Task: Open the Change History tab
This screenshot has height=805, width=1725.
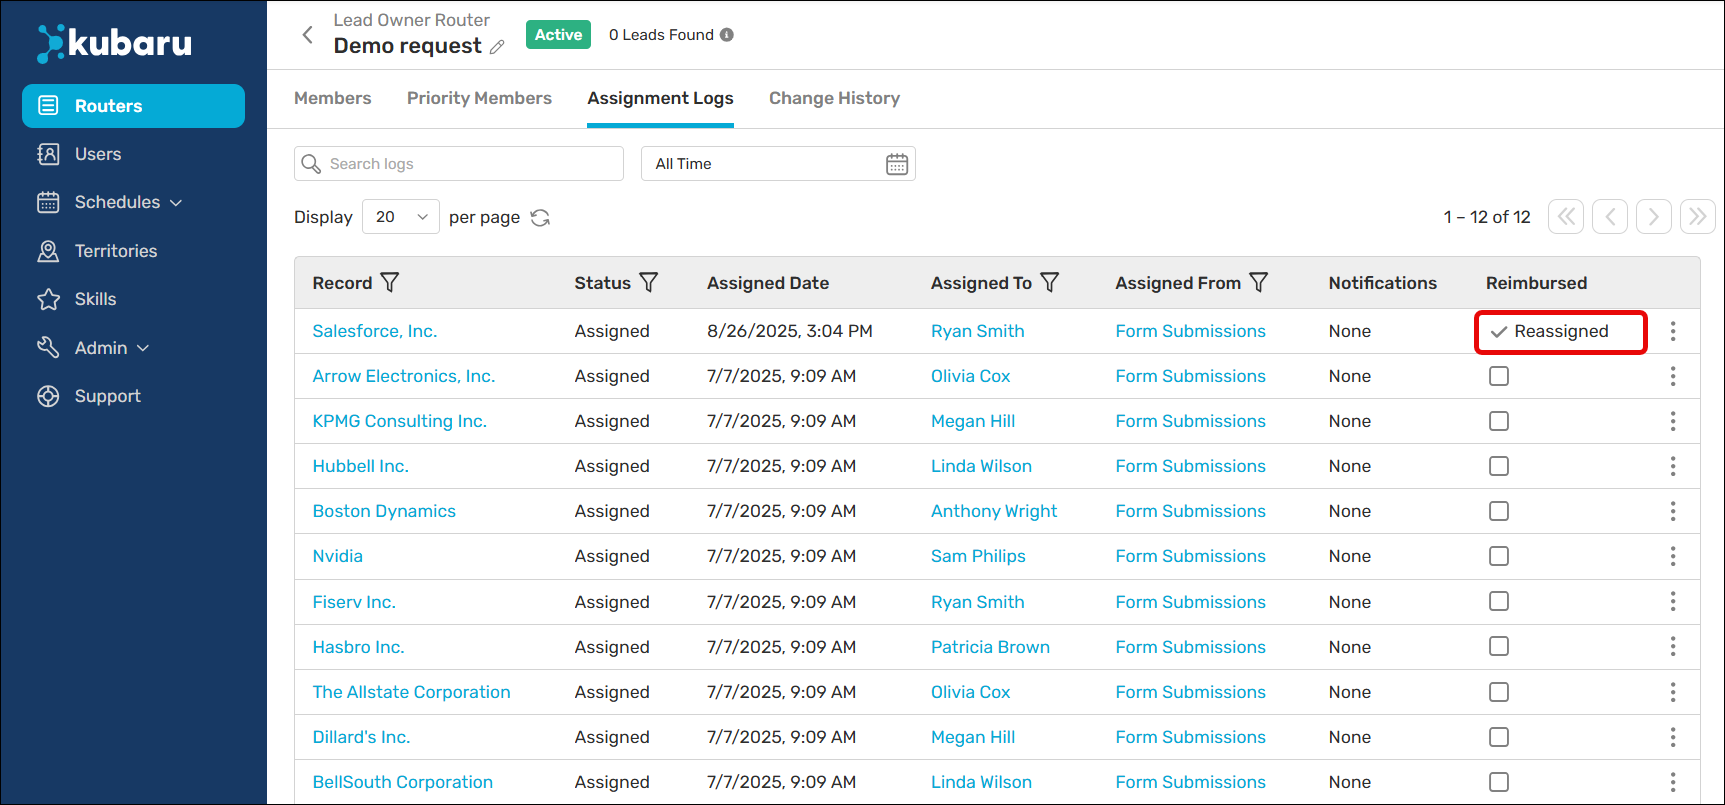Action: [834, 98]
